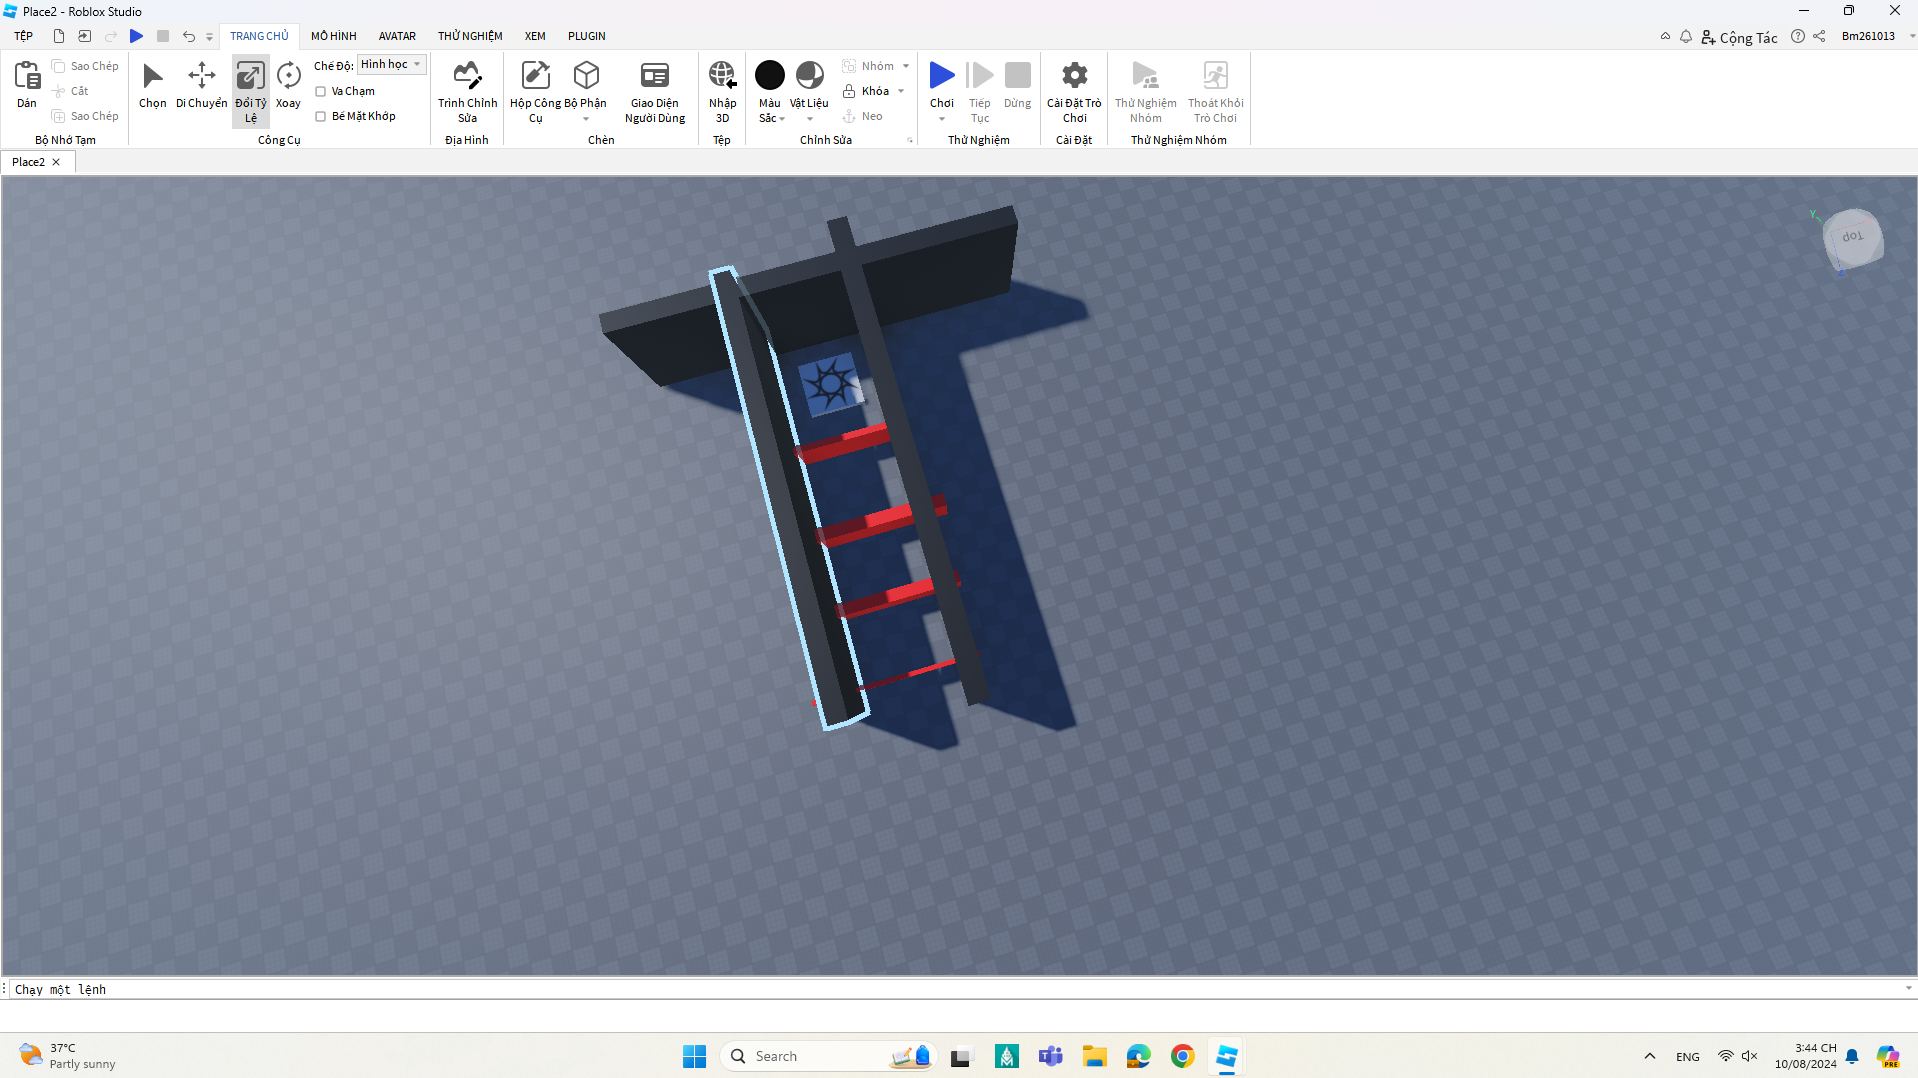This screenshot has height=1078, width=1918.
Task: Switch to the XEM ribbon tab
Action: click(x=535, y=36)
